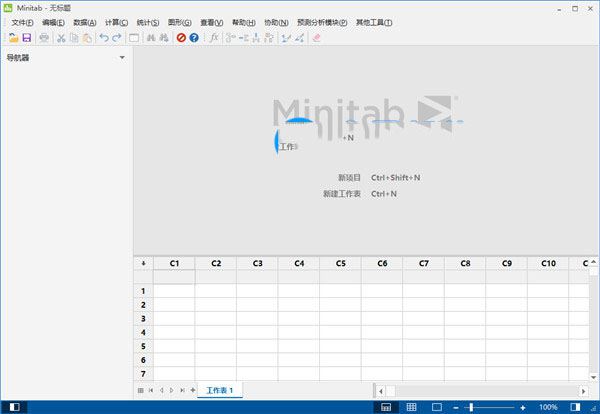The height and width of the screenshot is (414, 600).
Task: Select the 工作表 1 tab
Action: click(219, 390)
